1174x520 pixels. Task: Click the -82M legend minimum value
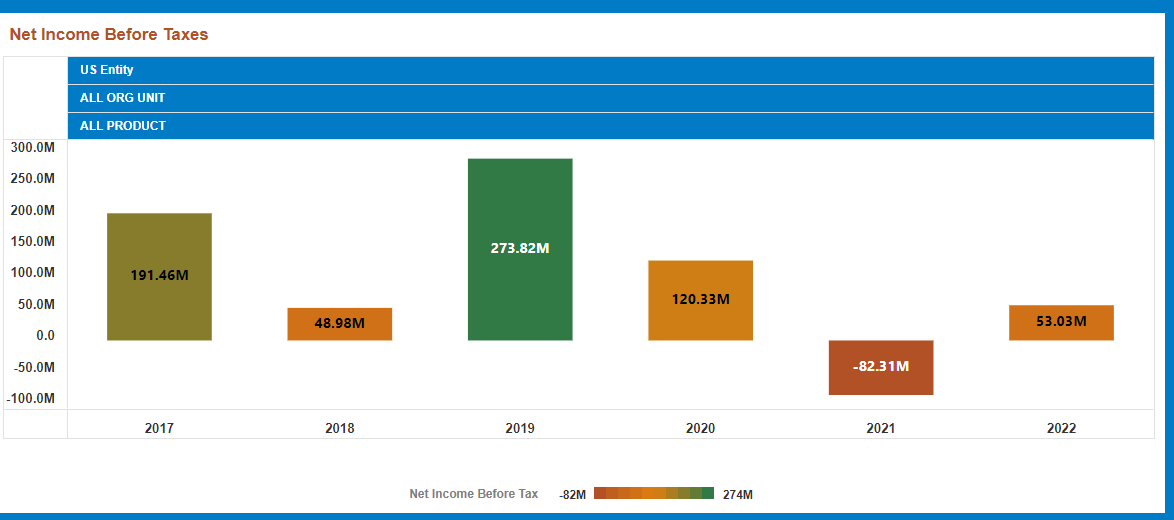(572, 495)
